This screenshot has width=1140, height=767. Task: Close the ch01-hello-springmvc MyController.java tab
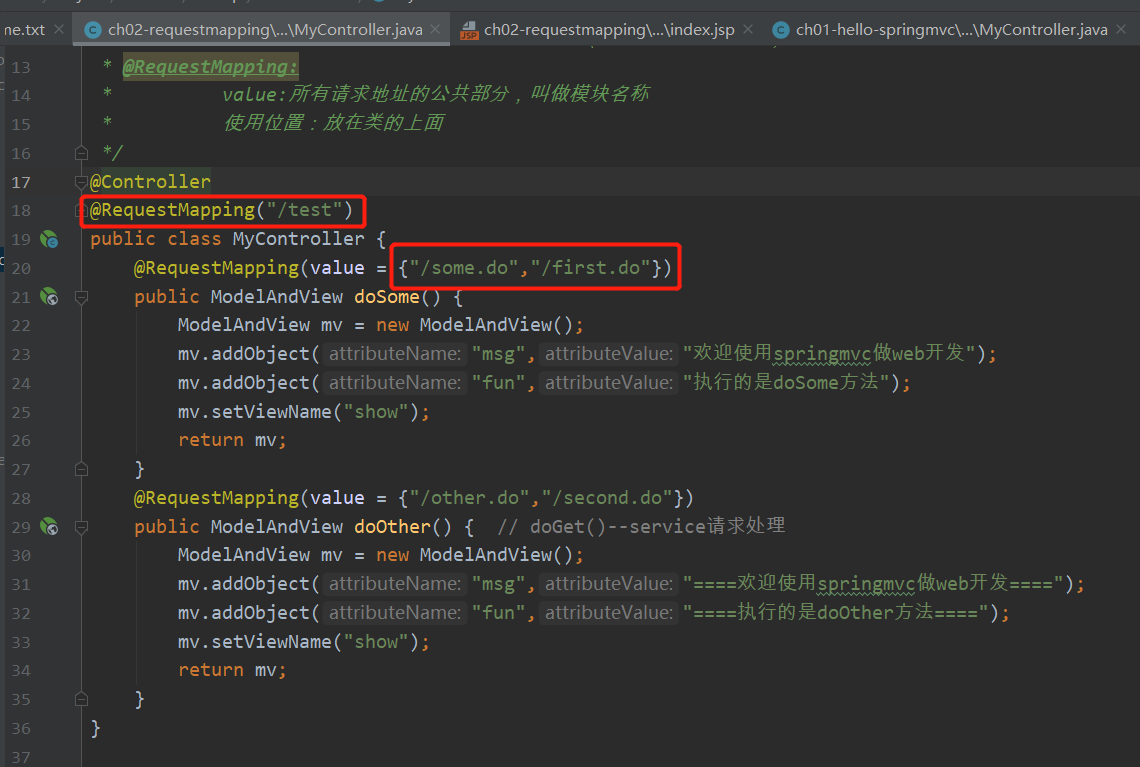(1121, 29)
